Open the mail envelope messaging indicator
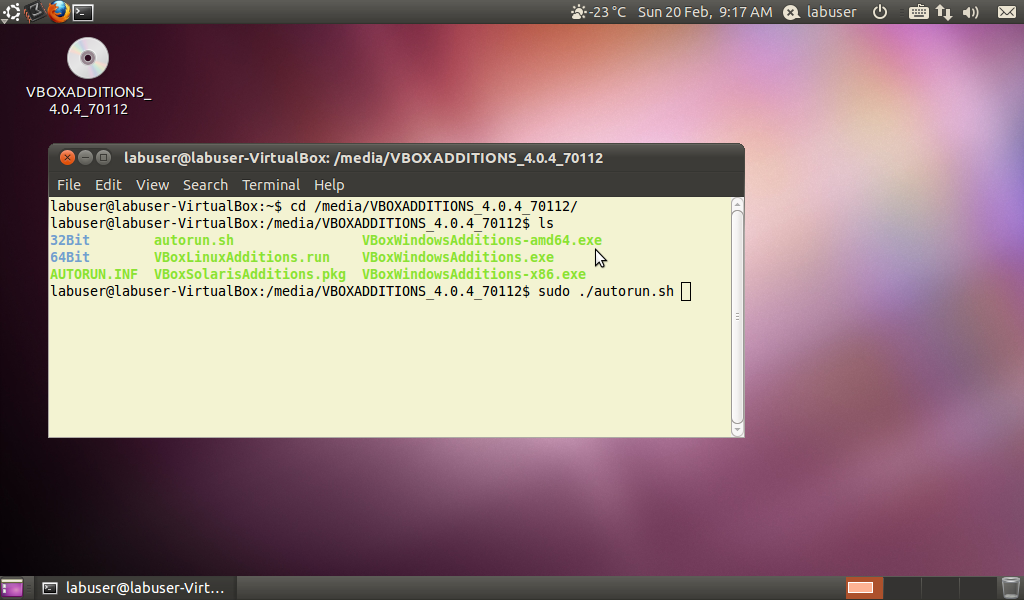 click(x=1007, y=12)
